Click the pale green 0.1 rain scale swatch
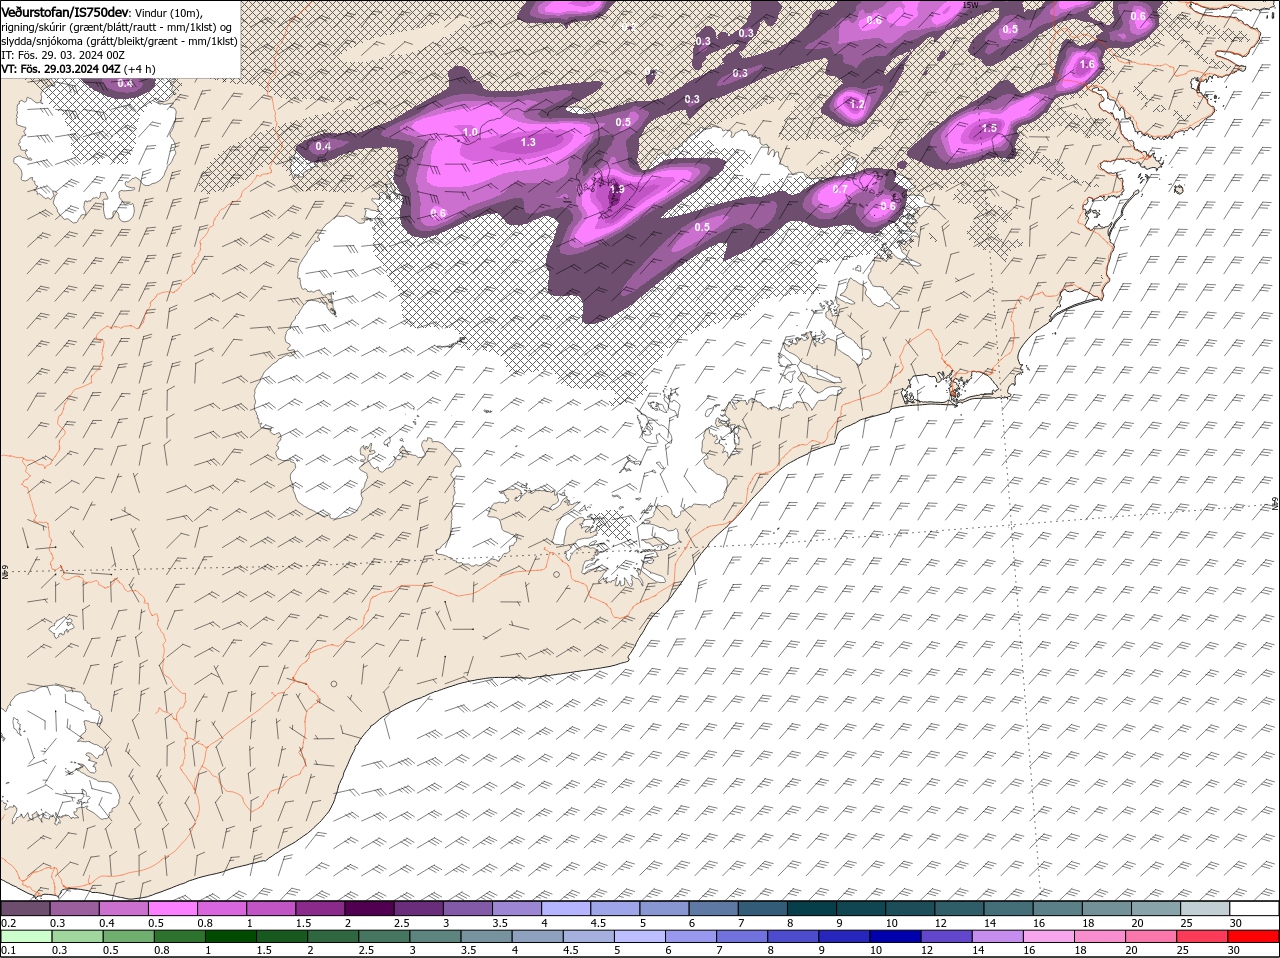 click(x=25, y=936)
